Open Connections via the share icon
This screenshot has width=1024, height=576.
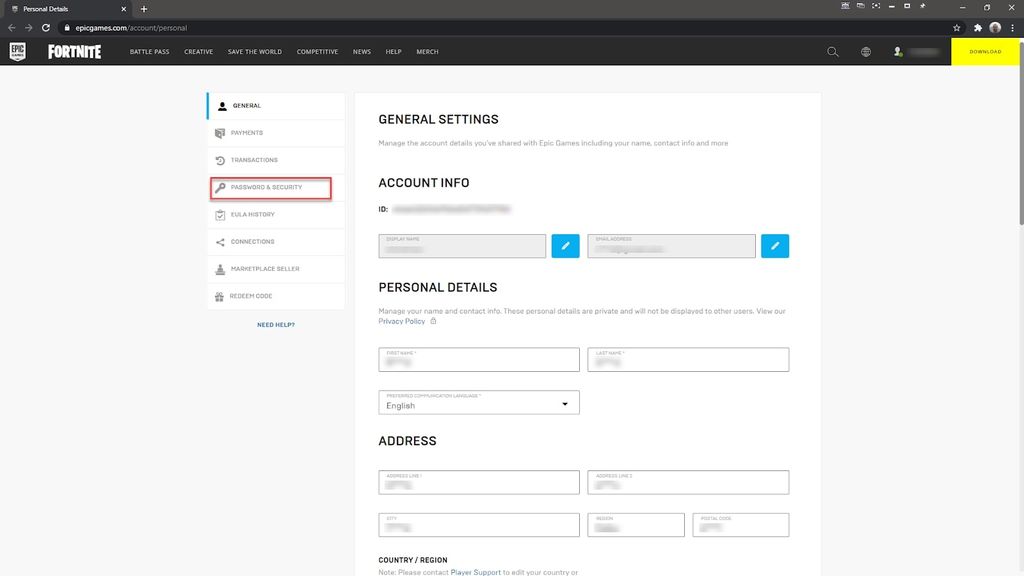coord(221,241)
